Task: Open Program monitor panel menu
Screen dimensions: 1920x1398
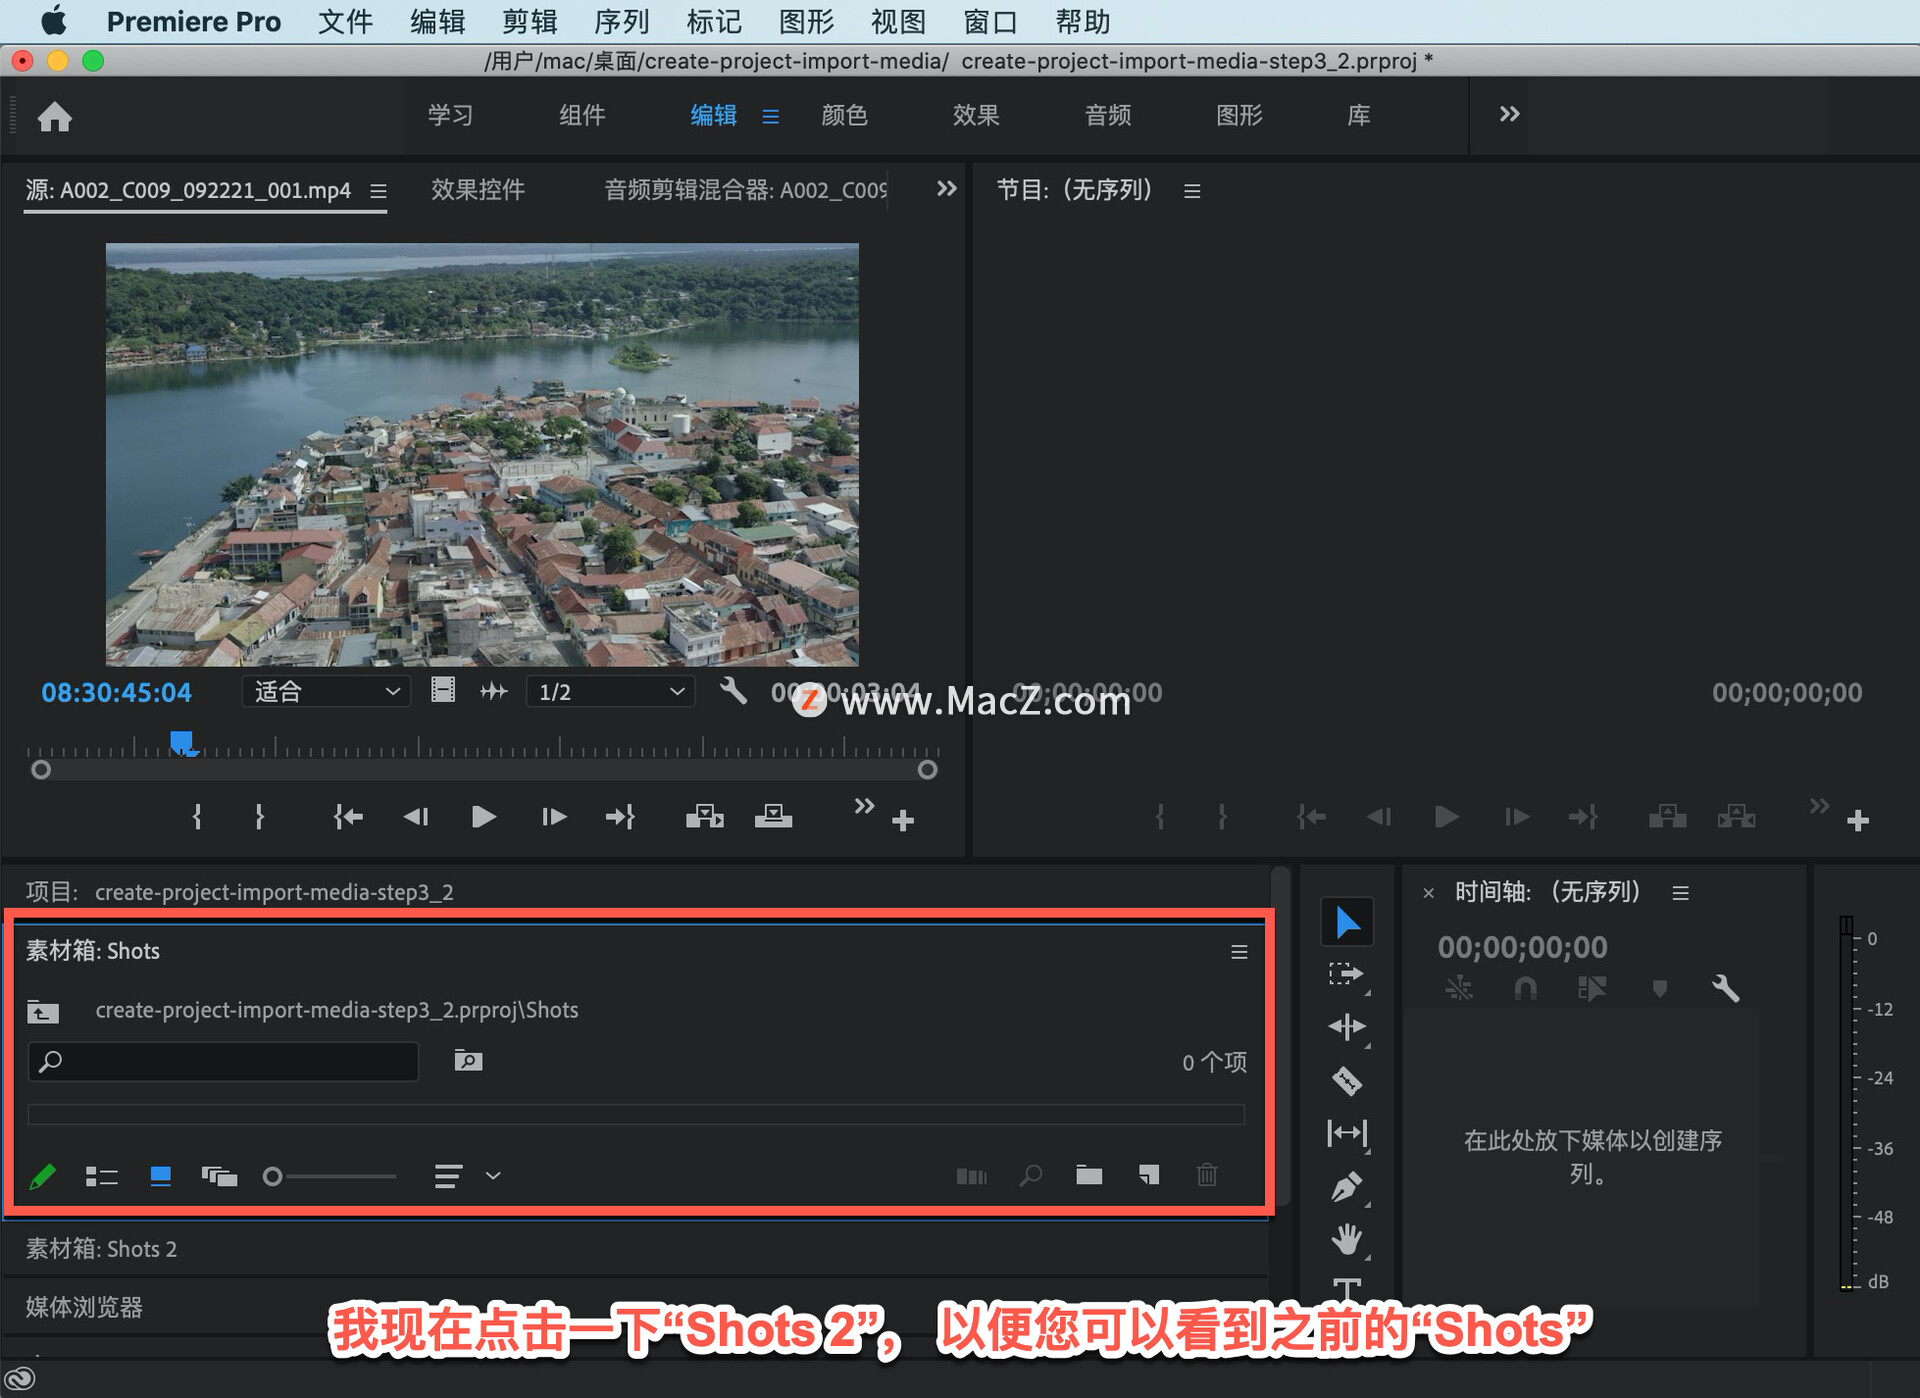Action: coord(1192,190)
